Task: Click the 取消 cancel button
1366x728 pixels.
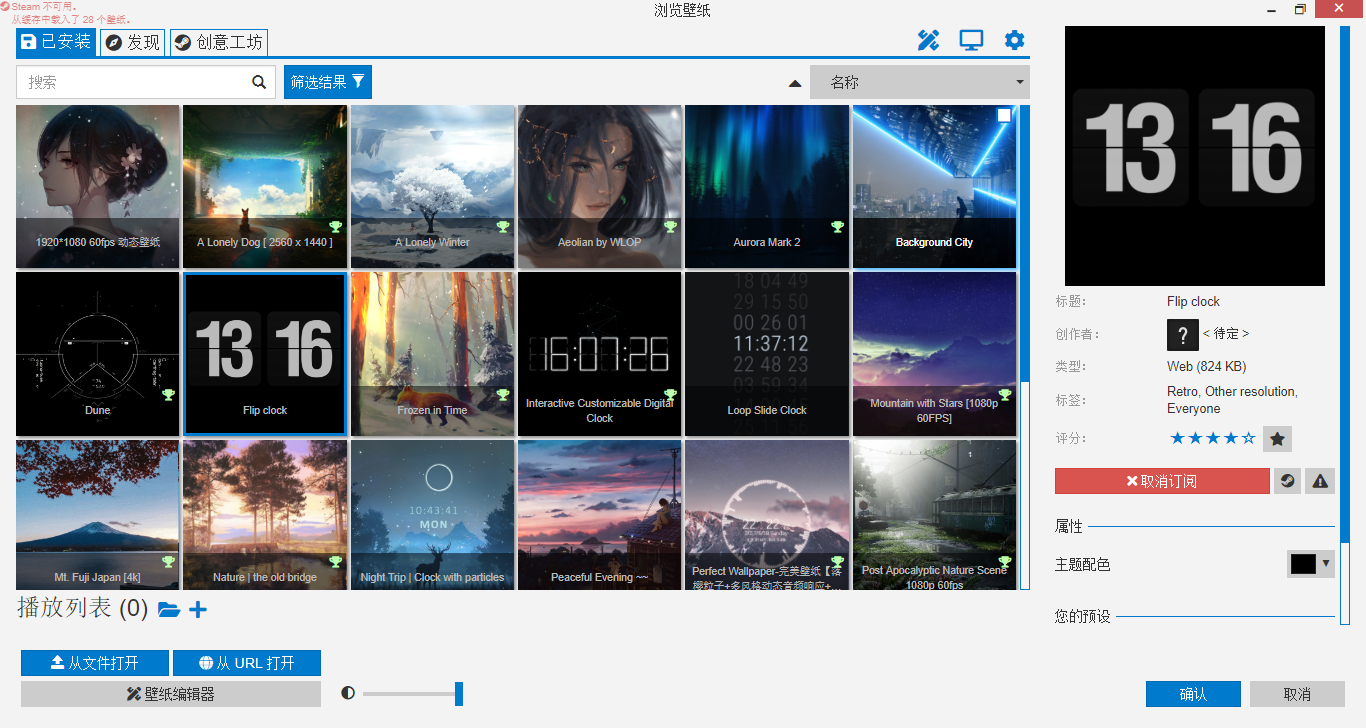Action: pos(1297,694)
